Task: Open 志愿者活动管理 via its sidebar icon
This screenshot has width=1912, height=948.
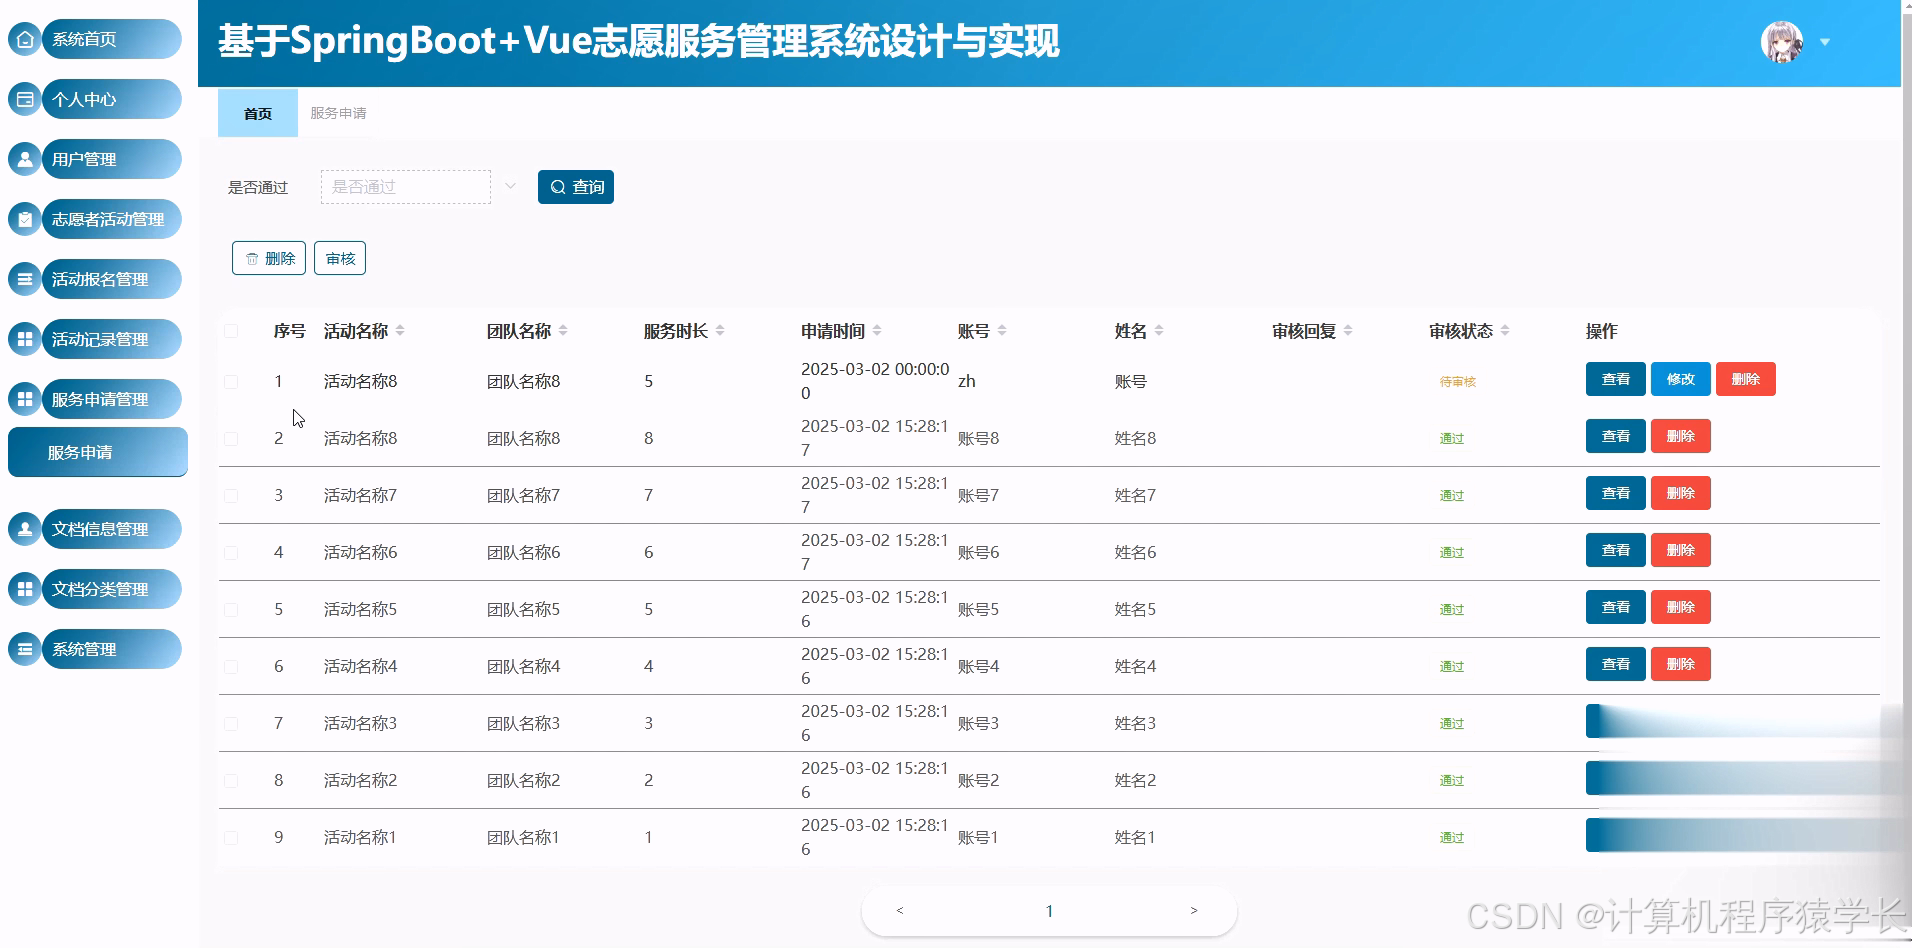Action: coord(24,219)
